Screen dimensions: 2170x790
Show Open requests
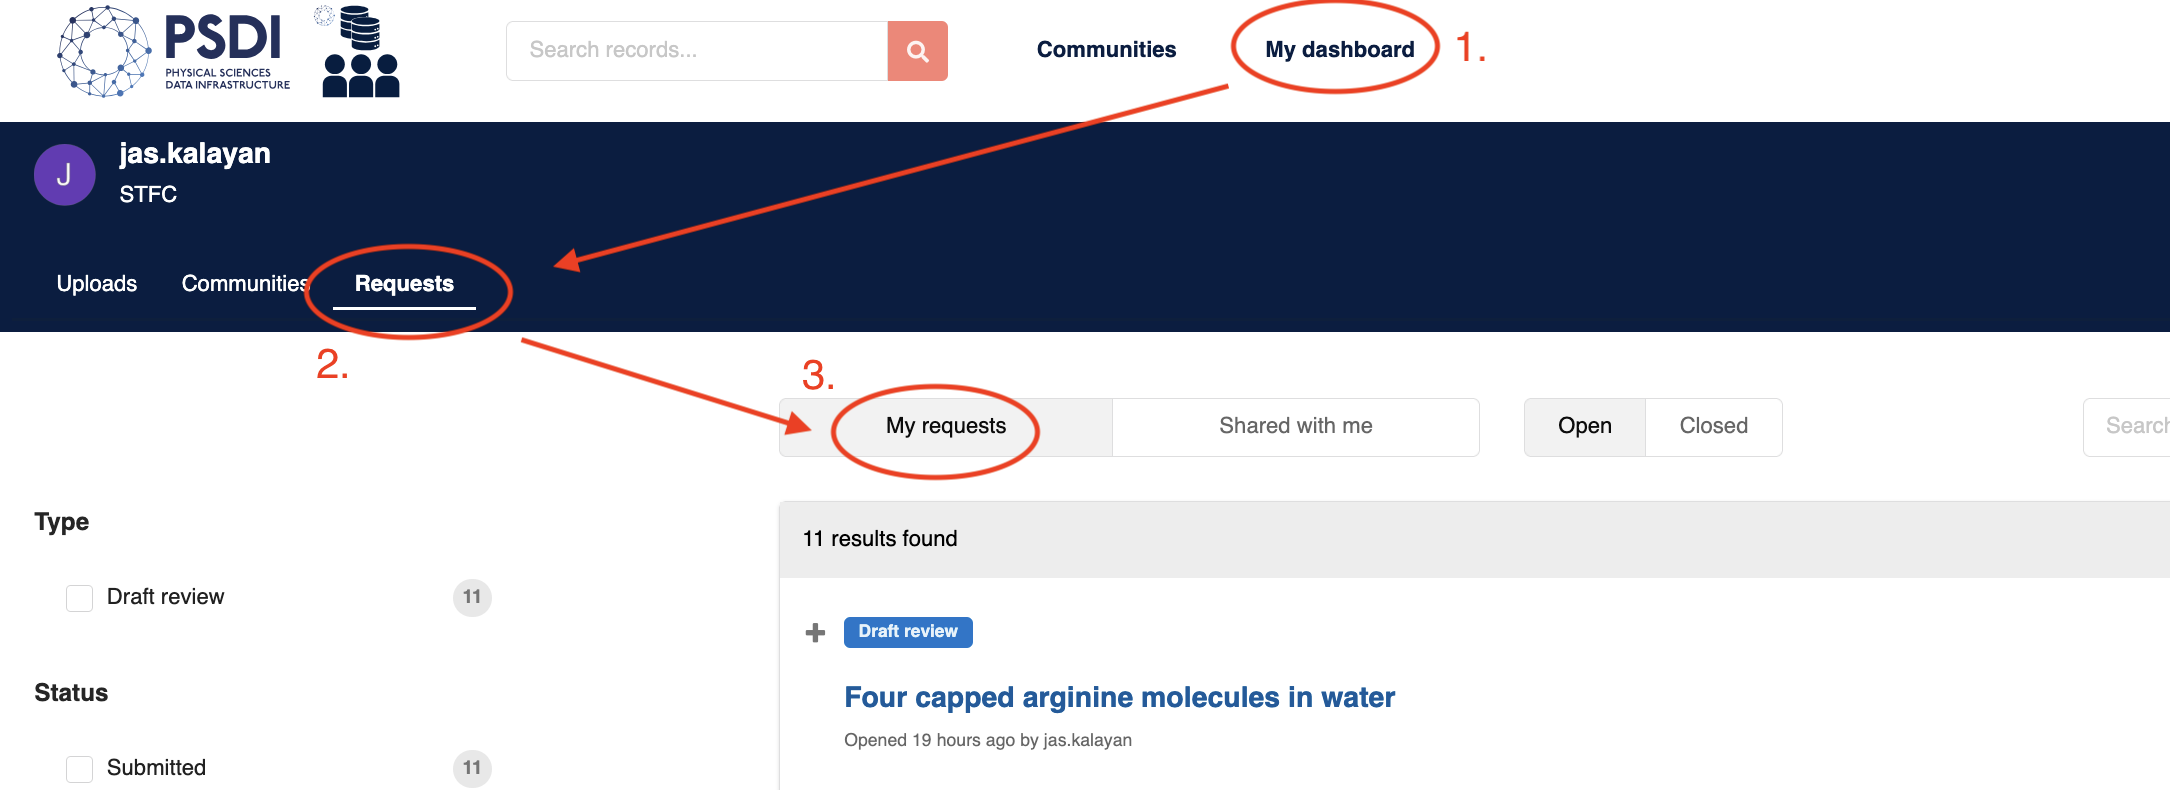(x=1585, y=427)
